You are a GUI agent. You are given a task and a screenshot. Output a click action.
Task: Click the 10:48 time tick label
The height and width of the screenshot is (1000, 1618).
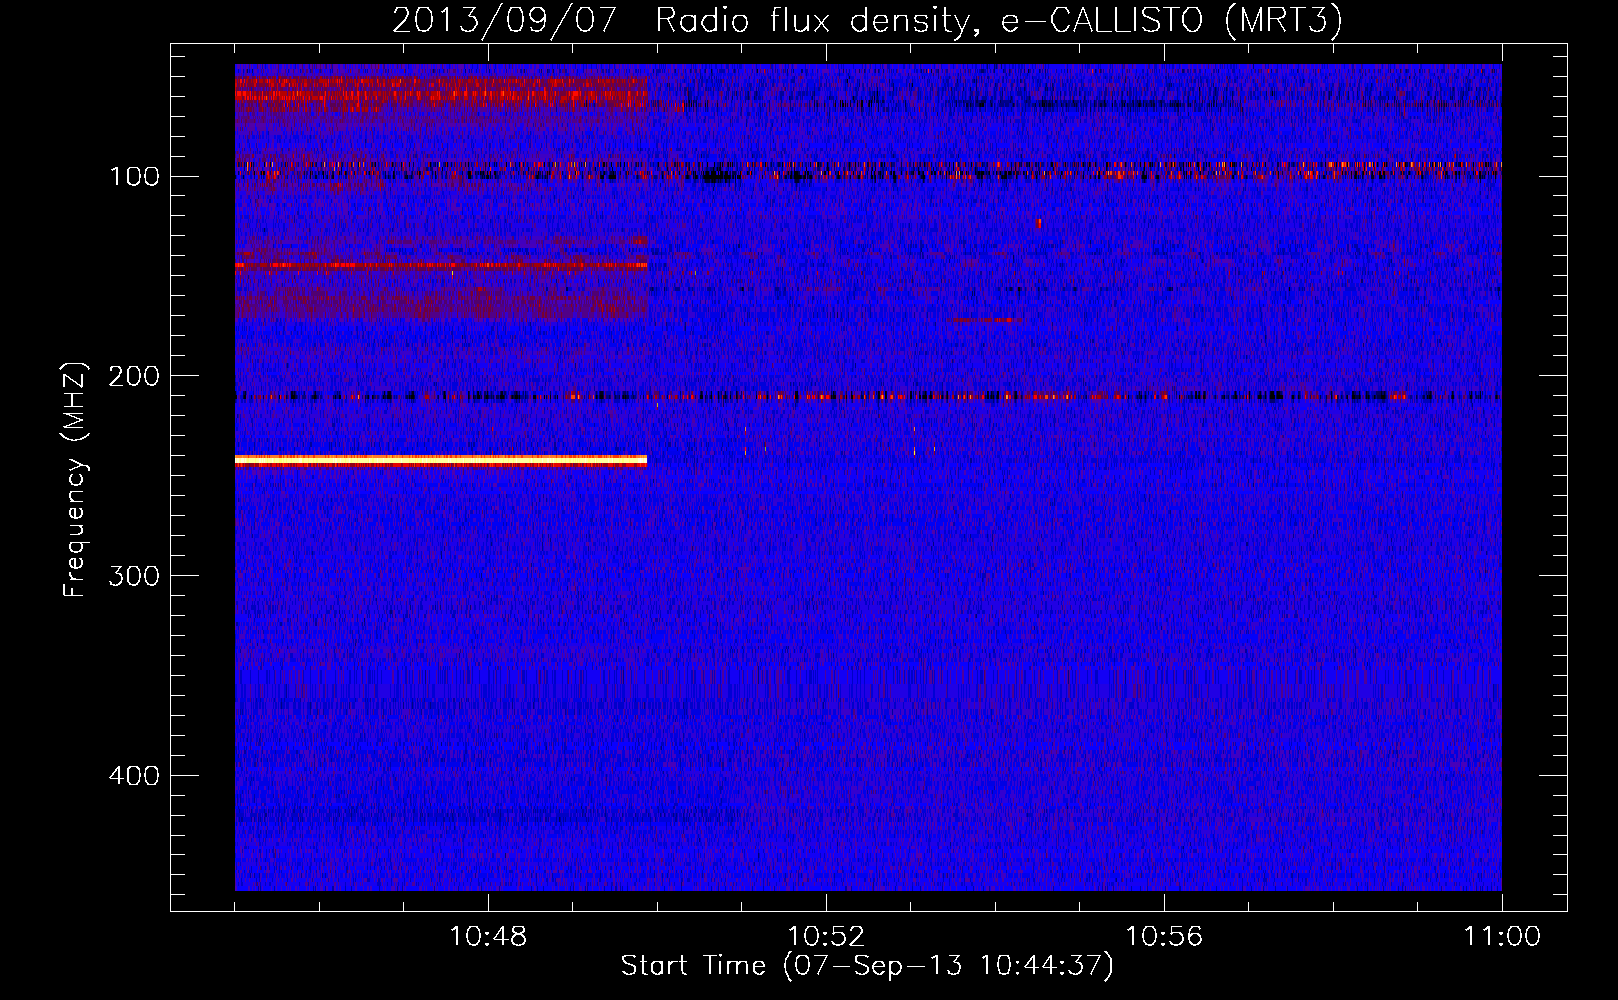(x=488, y=937)
